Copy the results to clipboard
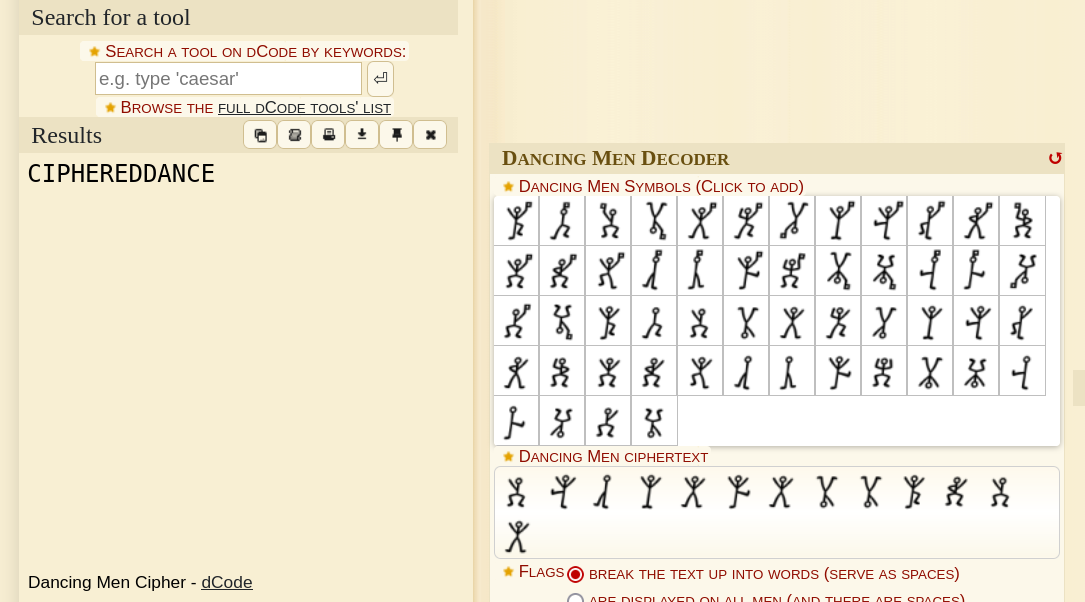This screenshot has height=602, width=1085. [x=260, y=135]
